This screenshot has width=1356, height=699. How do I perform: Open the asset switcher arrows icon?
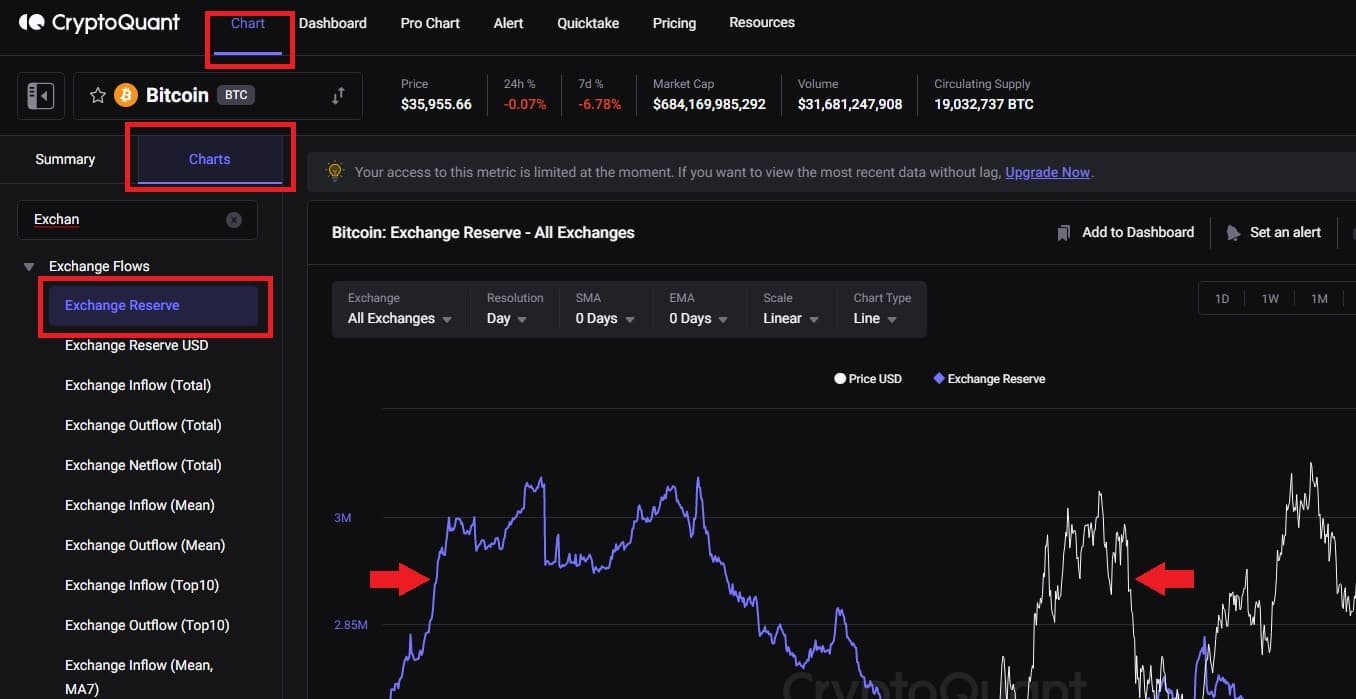(338, 95)
